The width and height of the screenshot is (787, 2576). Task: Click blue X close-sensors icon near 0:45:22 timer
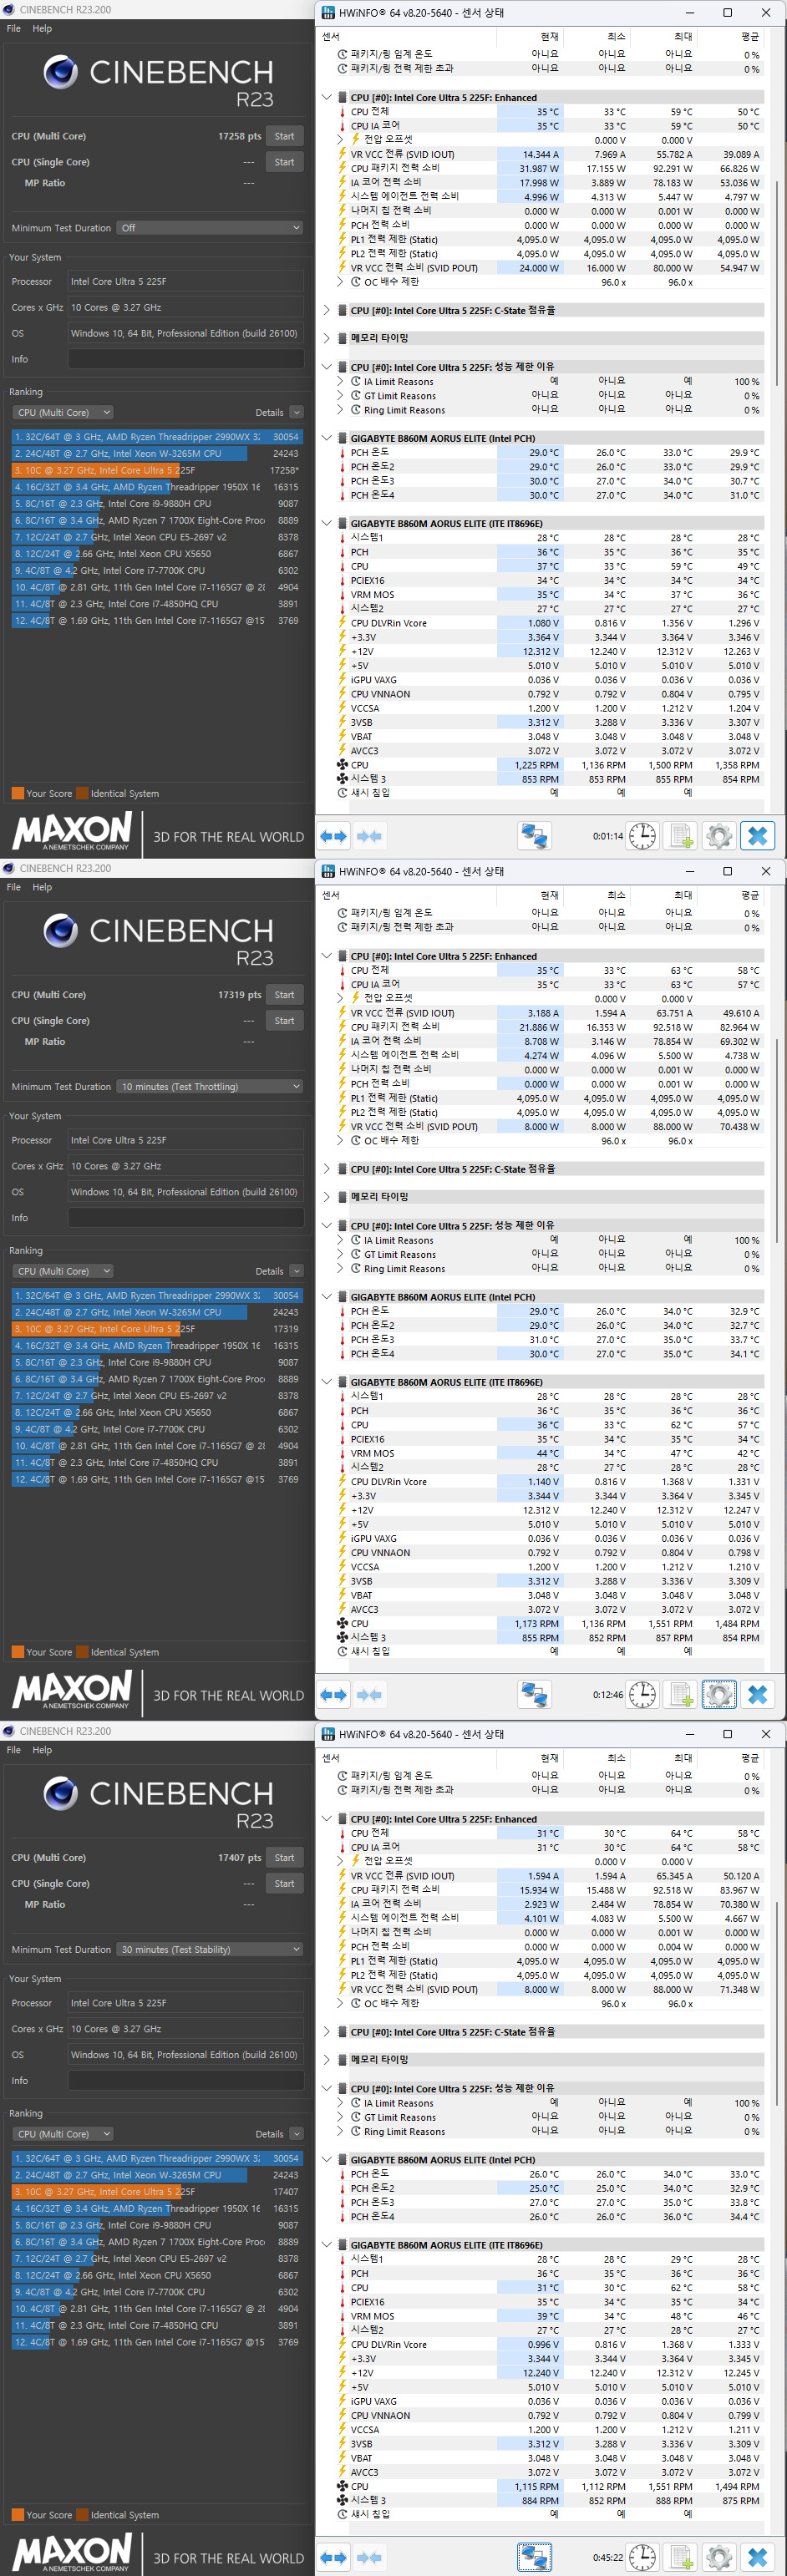click(757, 2557)
